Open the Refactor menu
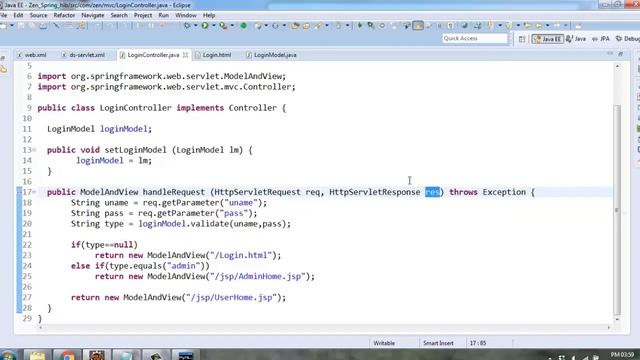640x360 pixels. tap(64, 15)
